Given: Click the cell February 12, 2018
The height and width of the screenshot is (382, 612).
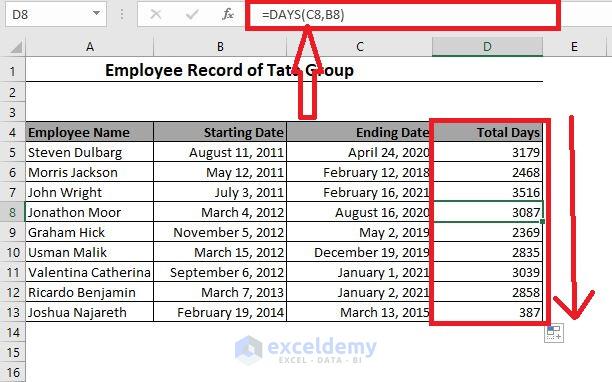Looking at the screenshot, I should tap(359, 172).
